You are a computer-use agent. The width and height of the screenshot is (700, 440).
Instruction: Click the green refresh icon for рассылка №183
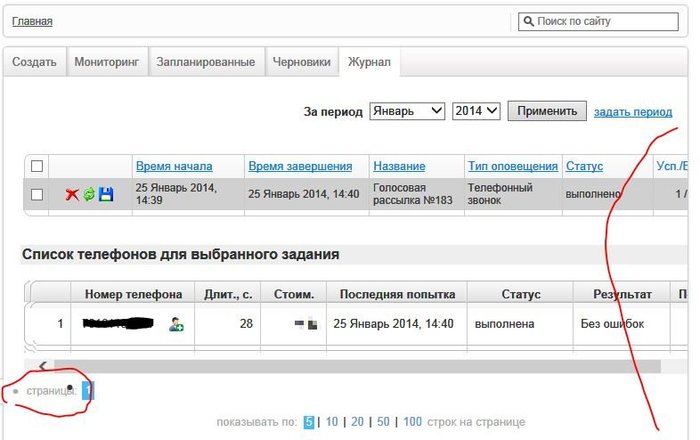(x=89, y=194)
